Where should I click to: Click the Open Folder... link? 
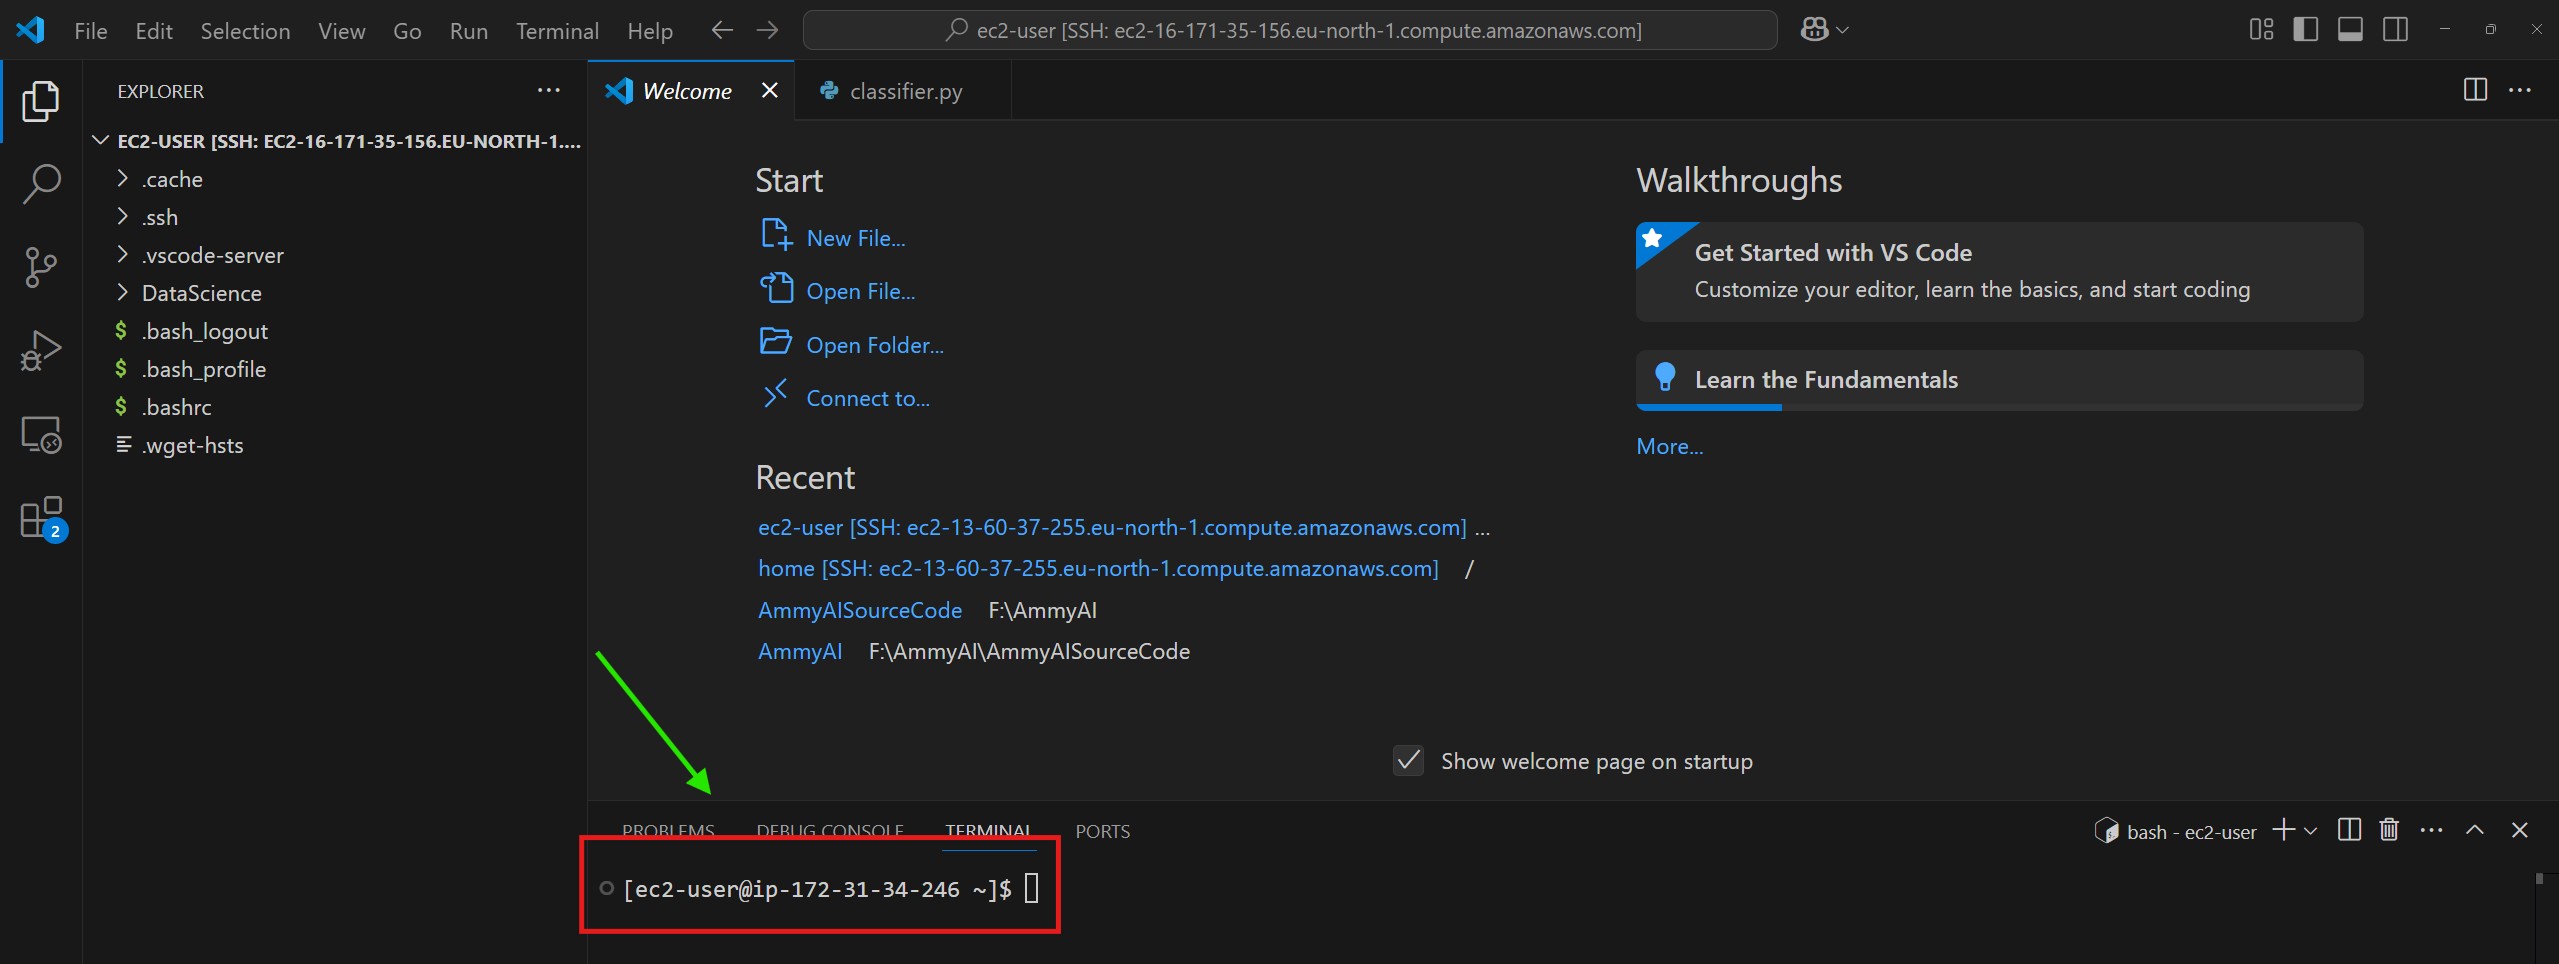pyautogui.click(x=874, y=345)
